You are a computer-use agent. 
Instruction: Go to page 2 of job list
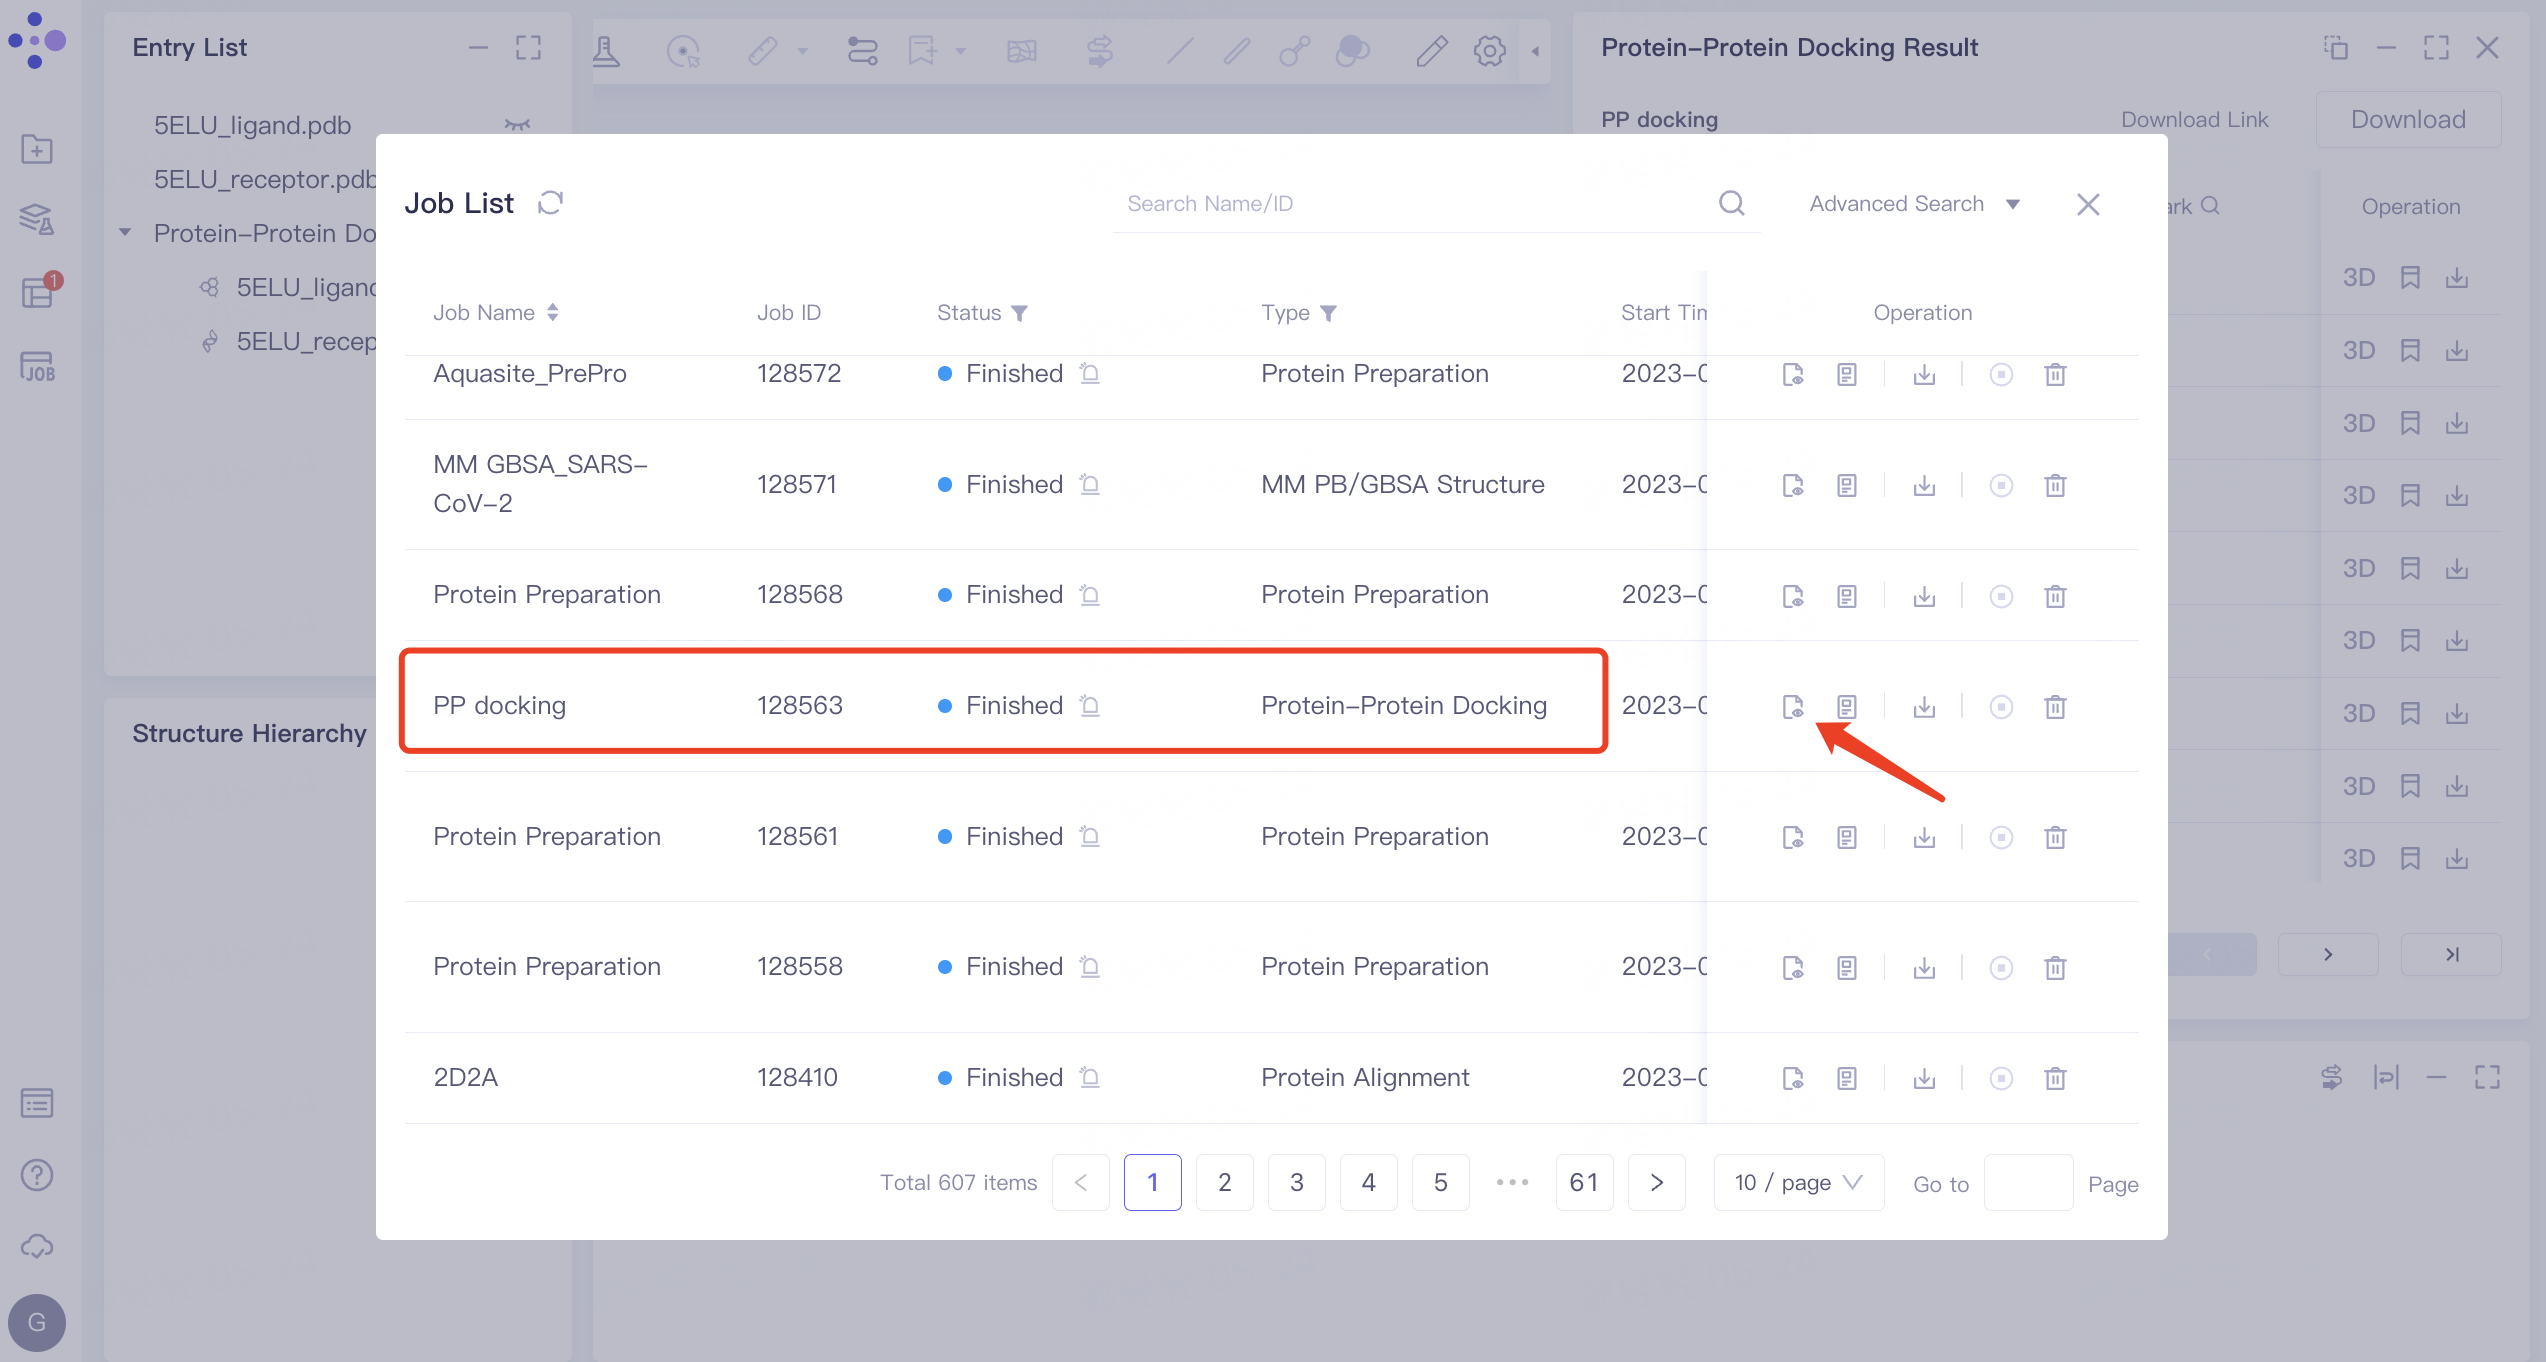[1224, 1183]
